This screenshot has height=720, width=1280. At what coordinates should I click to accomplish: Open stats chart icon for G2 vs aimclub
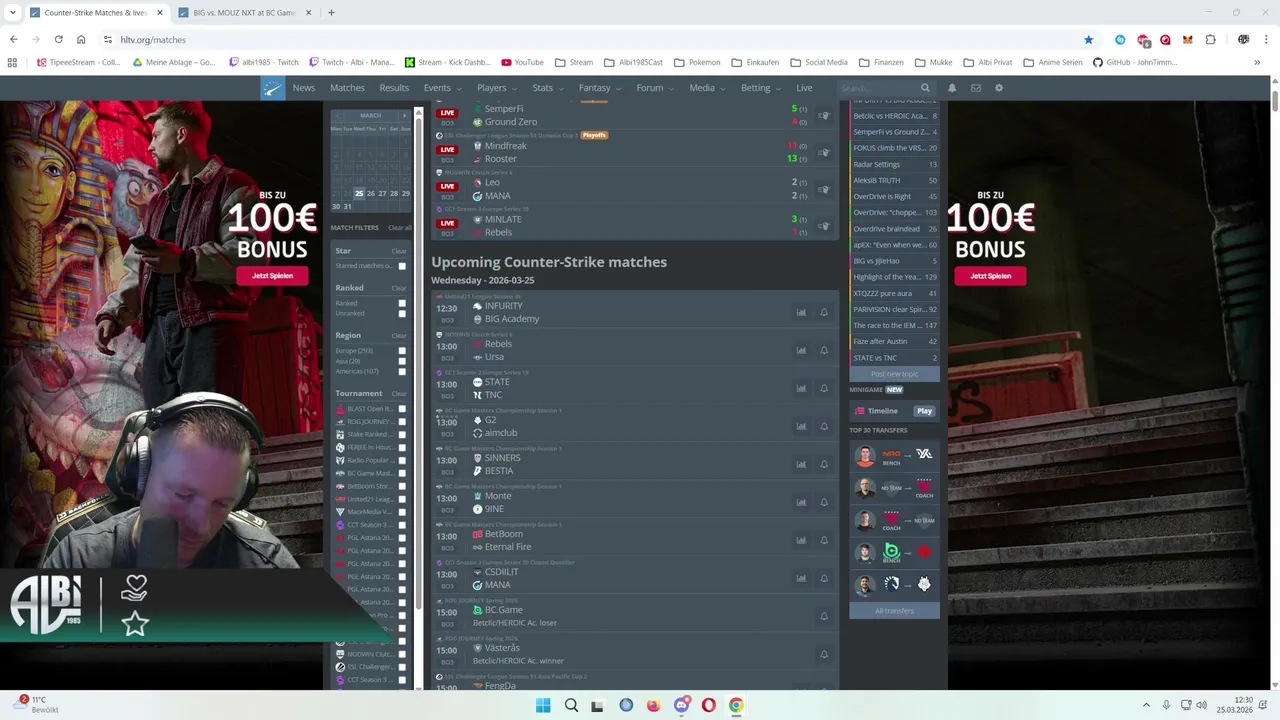(x=801, y=426)
